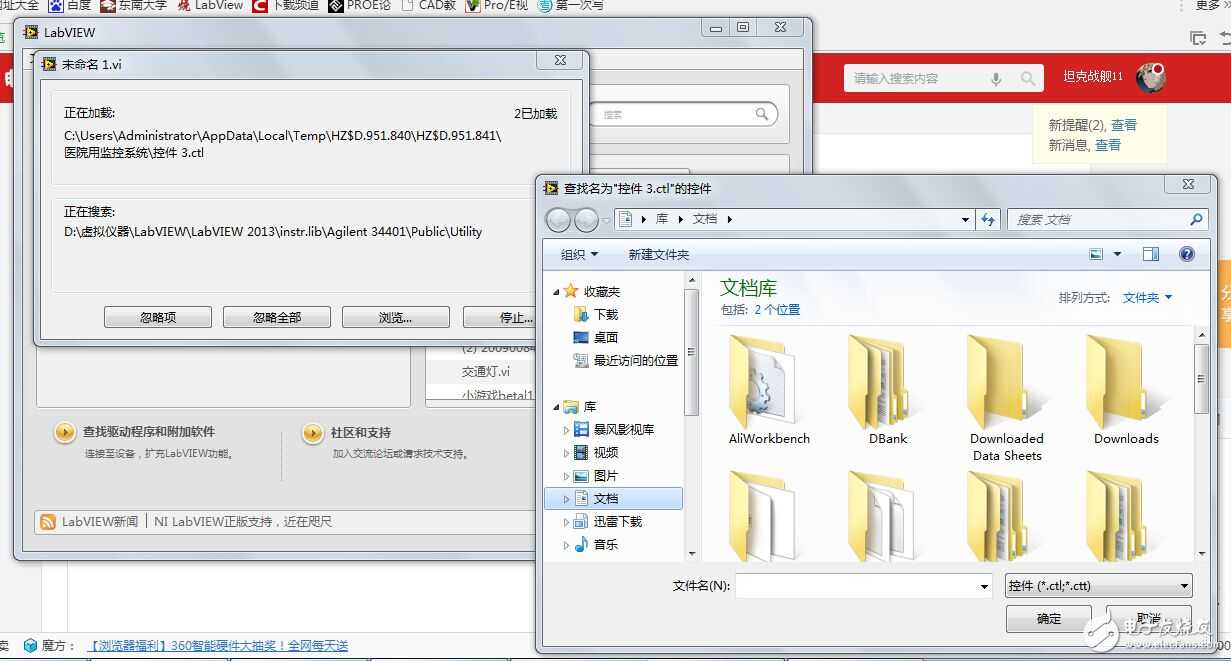Image resolution: width=1231 pixels, height=661 pixels.
Task: Expand the 图片 library node
Action: (x=566, y=476)
